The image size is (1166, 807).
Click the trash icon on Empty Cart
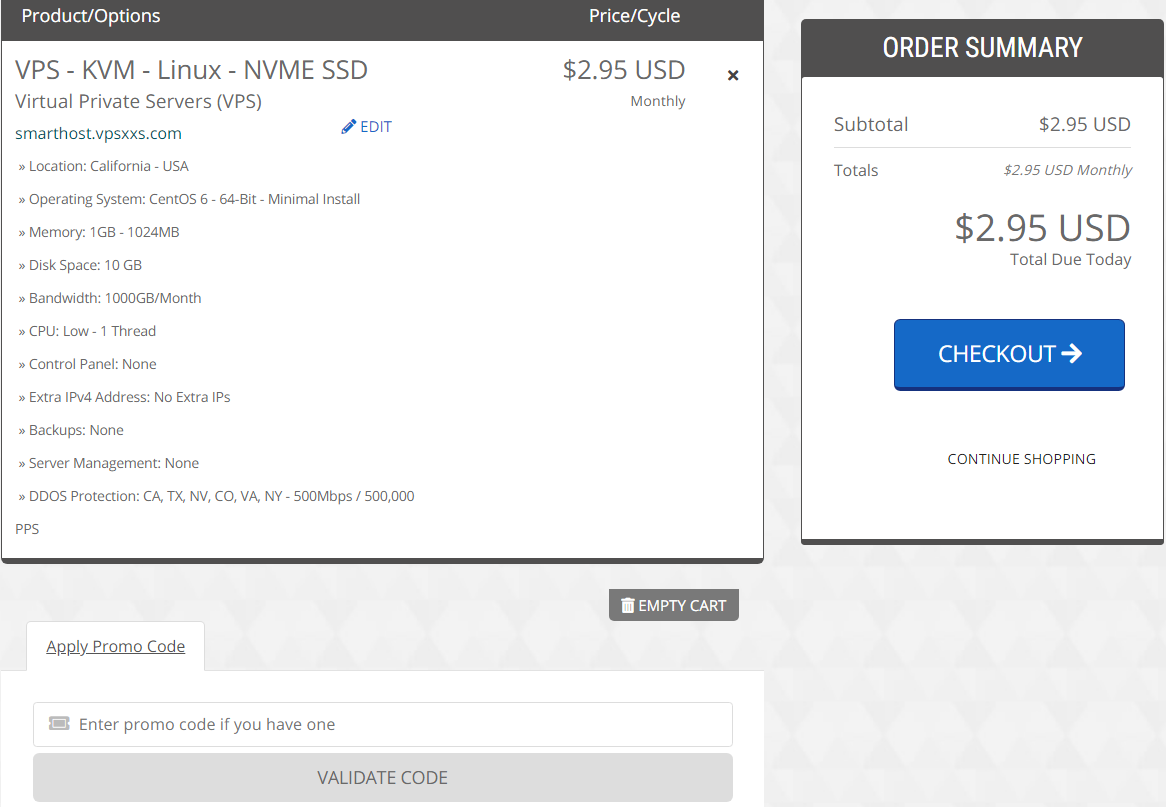628,605
